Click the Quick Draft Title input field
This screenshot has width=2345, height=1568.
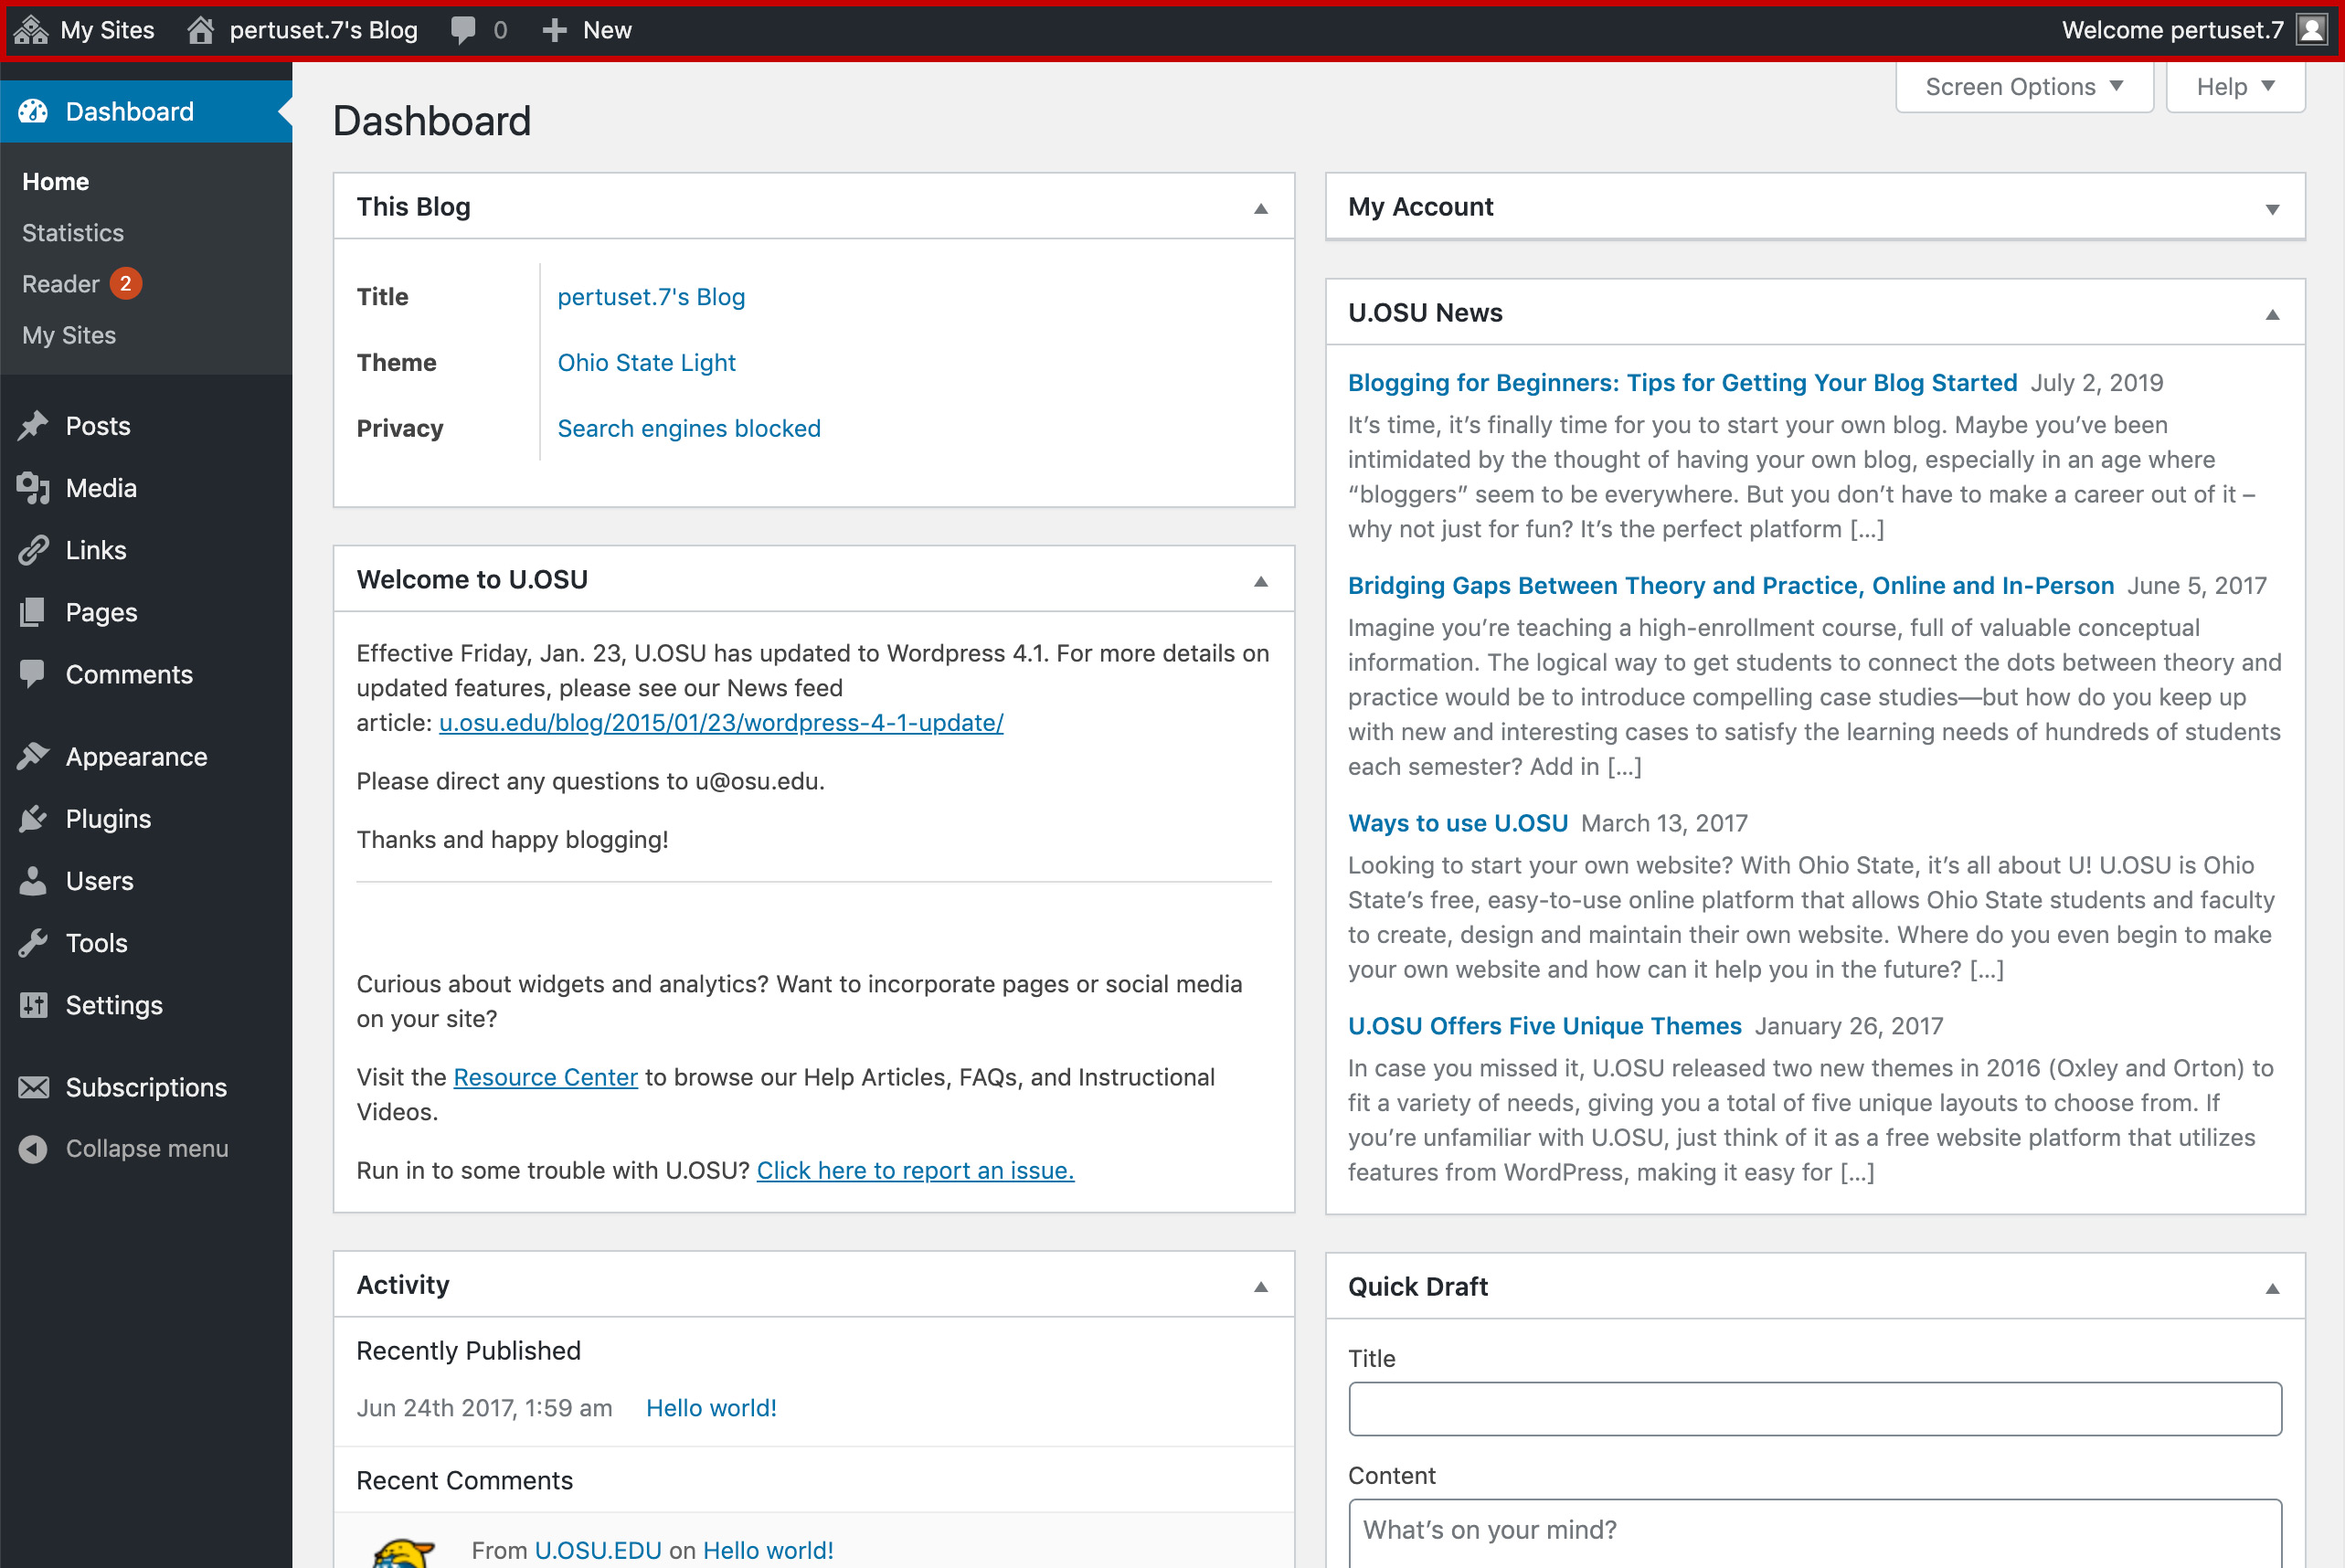pyautogui.click(x=1817, y=1411)
